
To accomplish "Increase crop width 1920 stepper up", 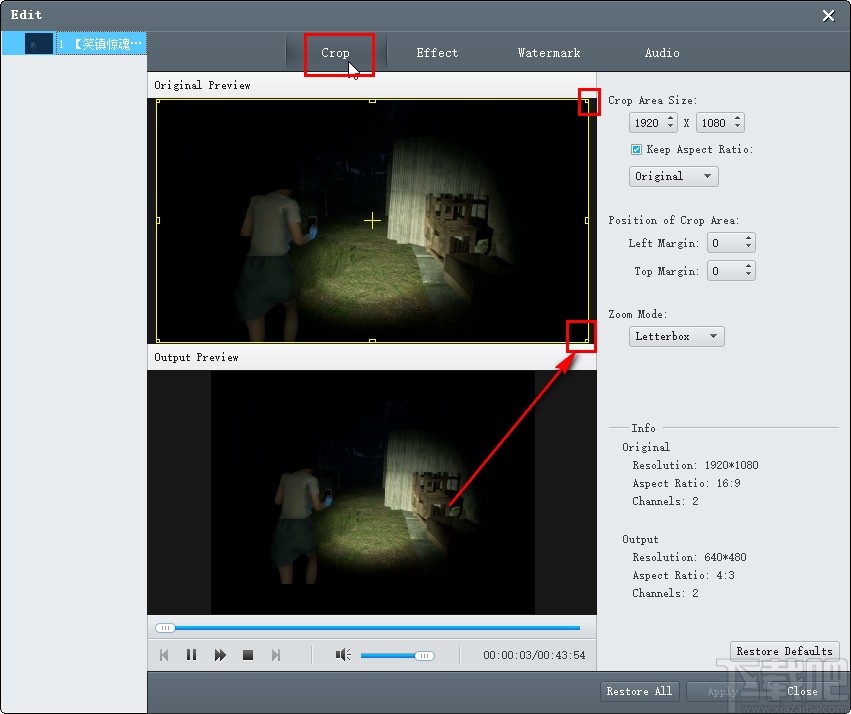I will tap(671, 118).
